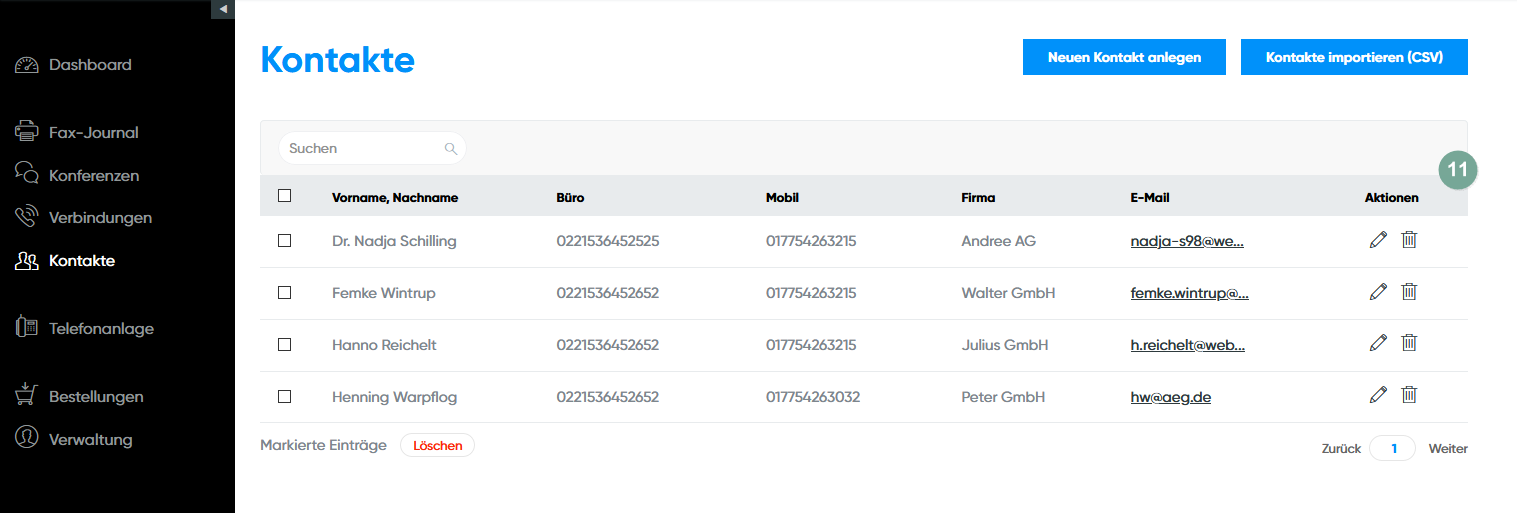Go to the next page with Weiter

click(1447, 449)
